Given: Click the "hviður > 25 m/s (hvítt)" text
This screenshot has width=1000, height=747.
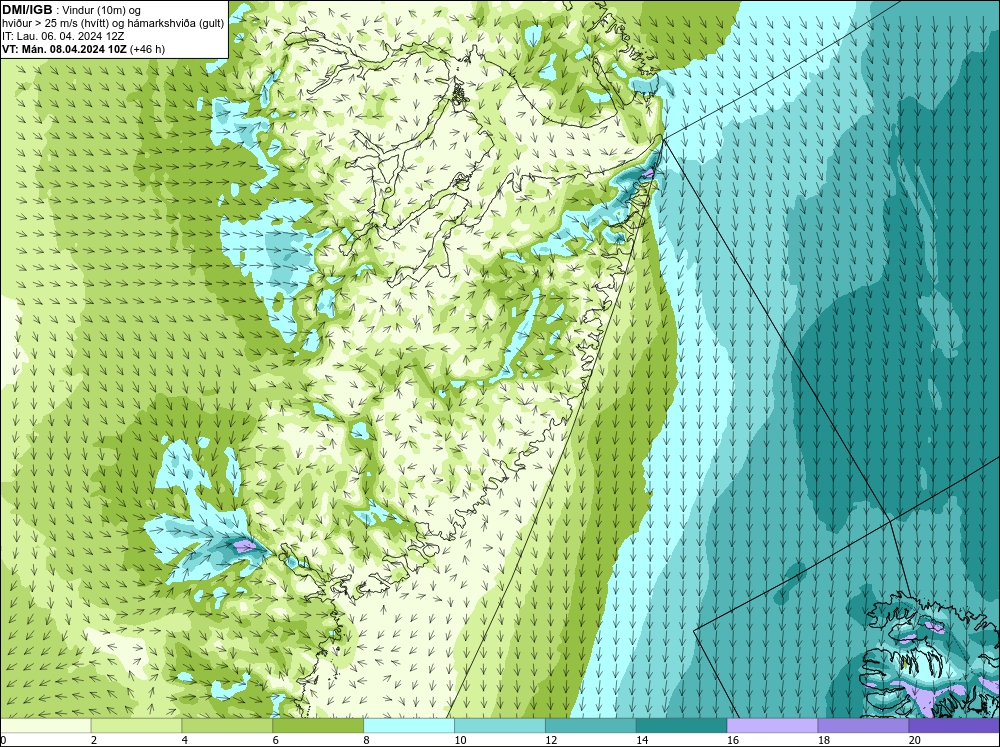Looking at the screenshot, I should tap(55, 23).
